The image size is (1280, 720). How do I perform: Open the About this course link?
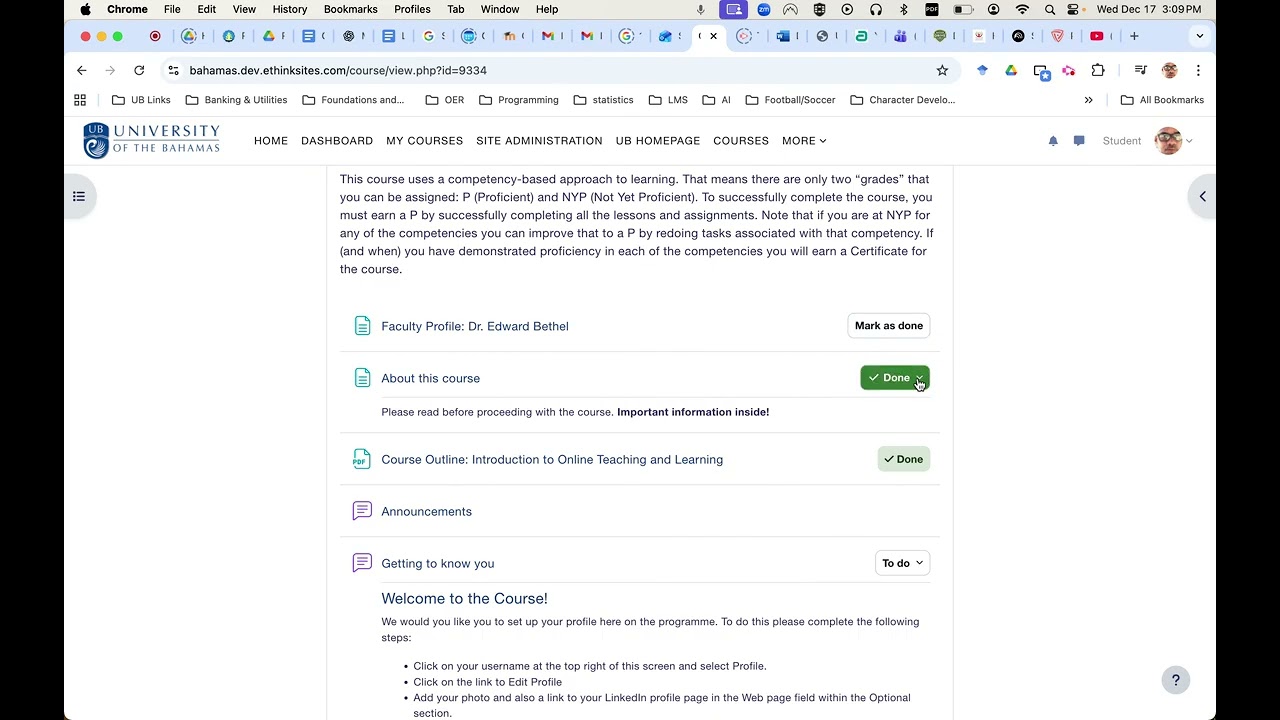click(430, 378)
